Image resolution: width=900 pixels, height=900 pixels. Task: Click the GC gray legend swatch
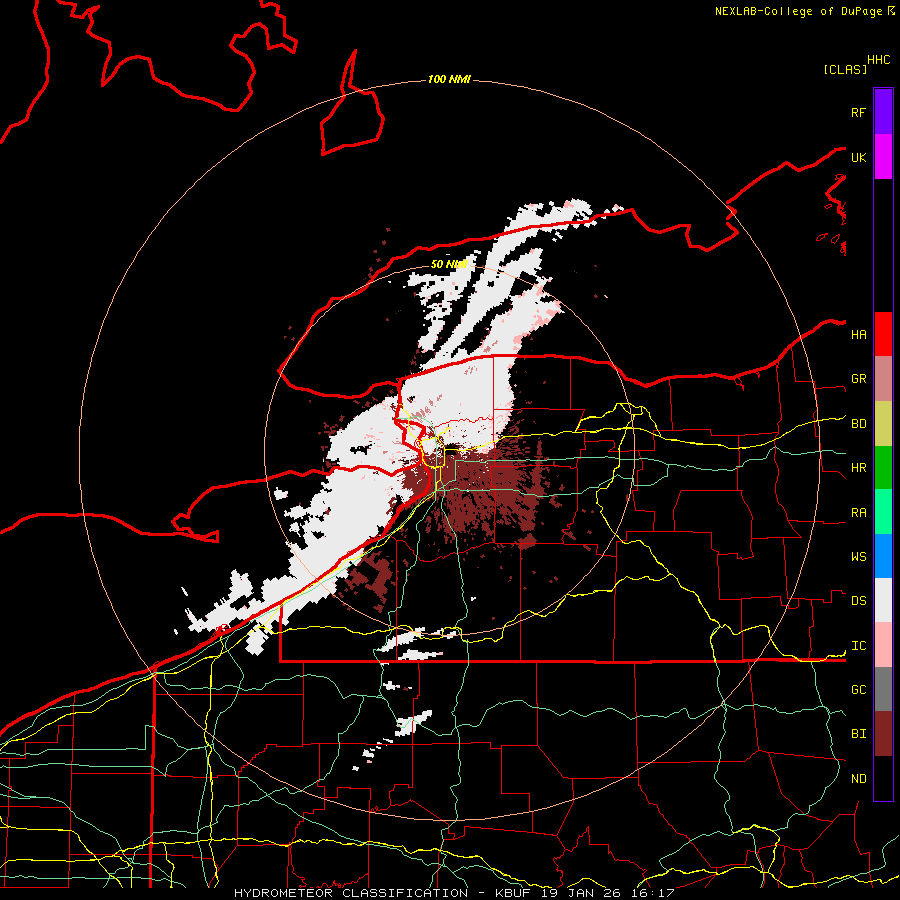pos(883,689)
